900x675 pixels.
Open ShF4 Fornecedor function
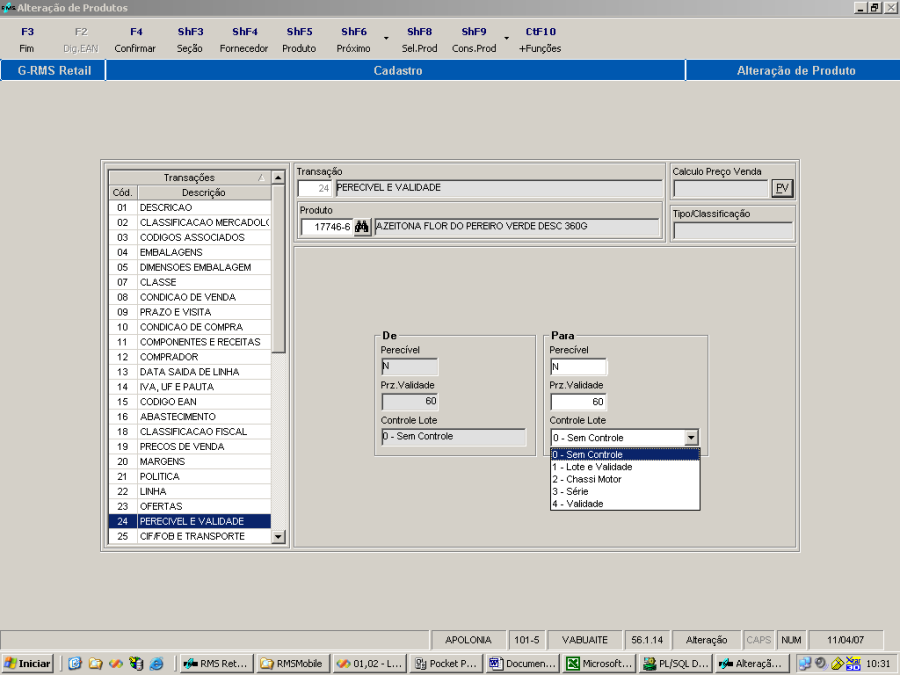(x=244, y=40)
